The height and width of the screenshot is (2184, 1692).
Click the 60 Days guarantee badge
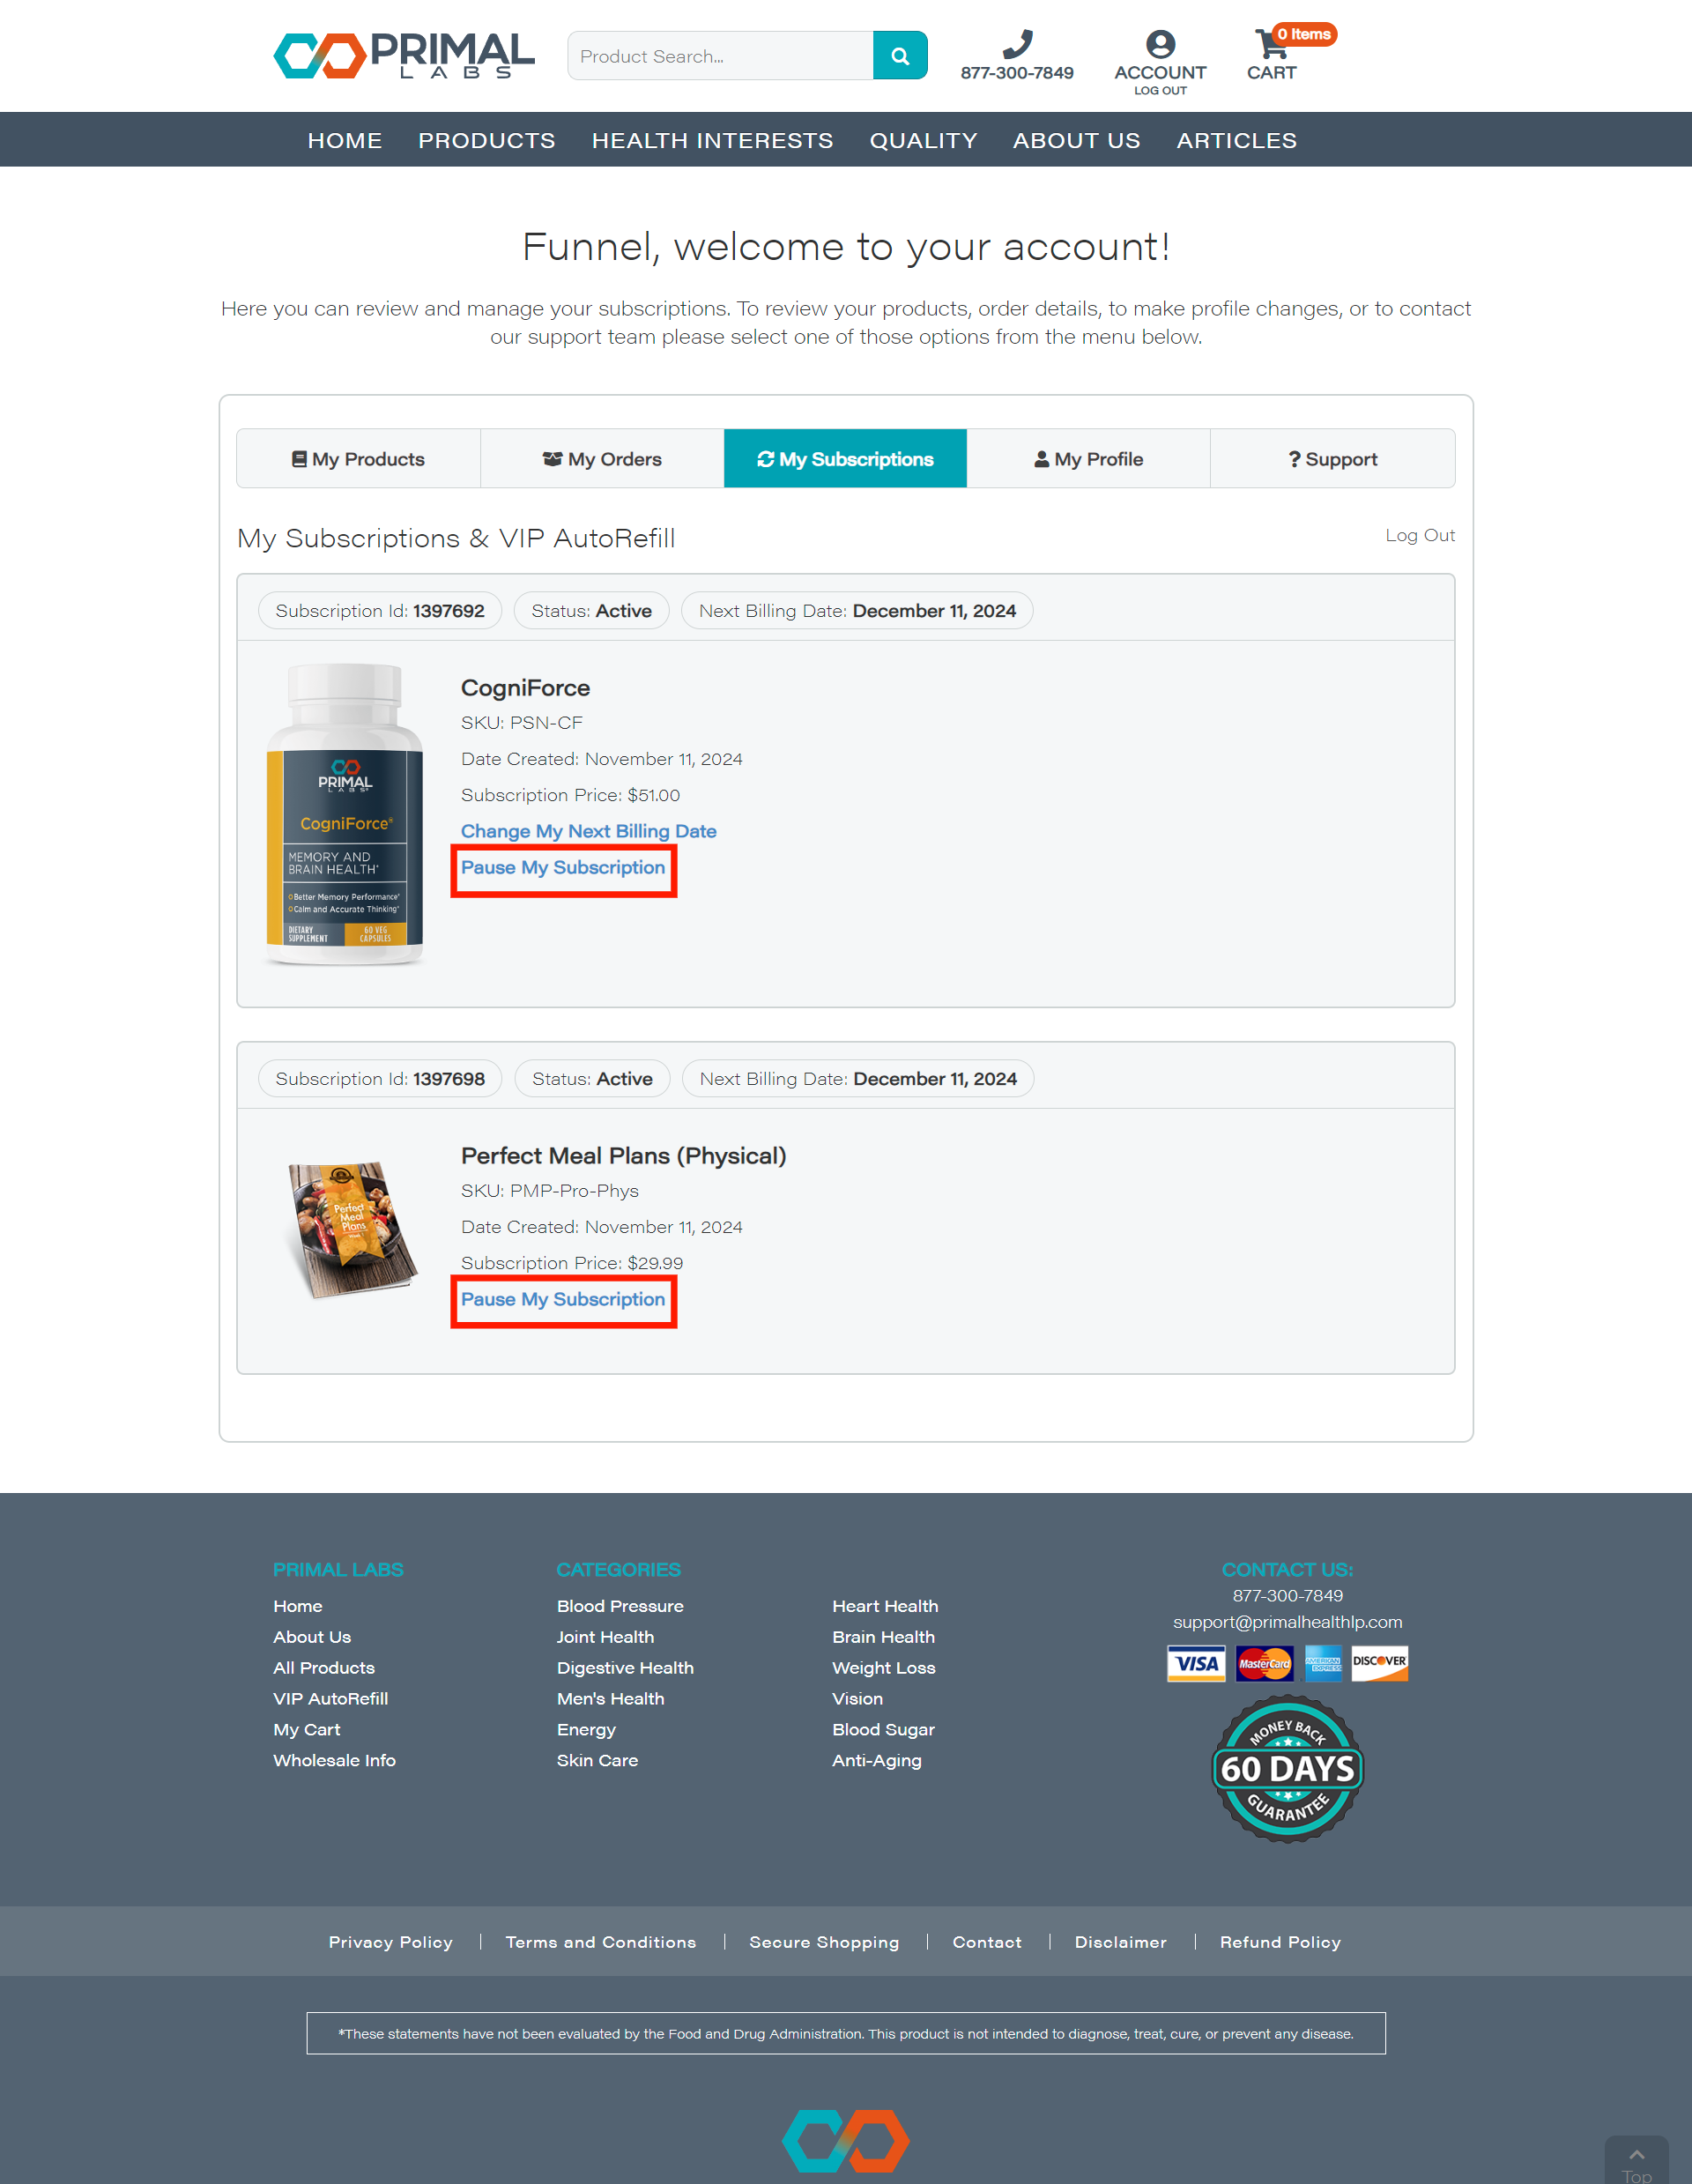pyautogui.click(x=1287, y=1768)
